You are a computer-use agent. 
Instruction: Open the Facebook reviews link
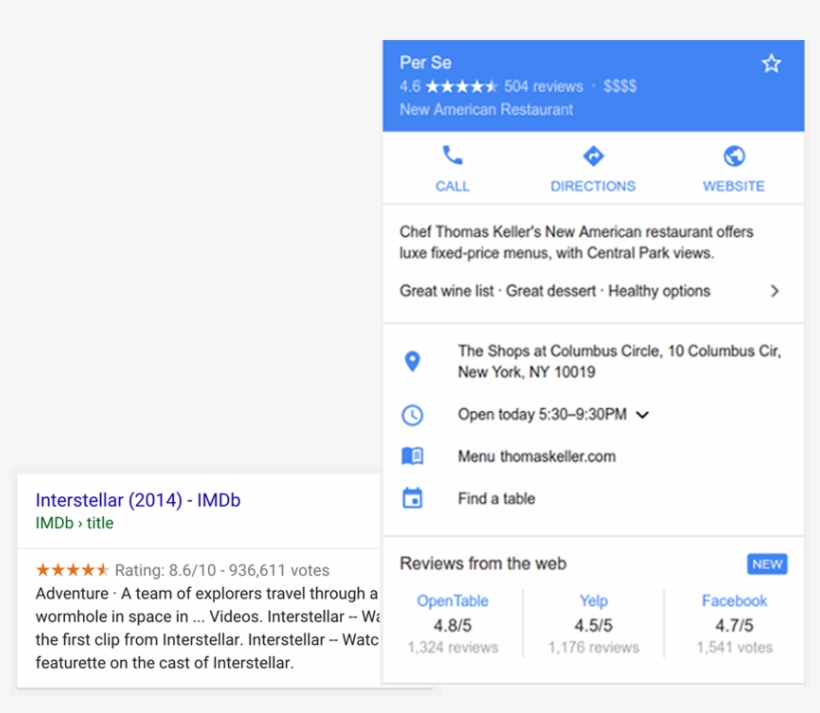[x=734, y=601]
